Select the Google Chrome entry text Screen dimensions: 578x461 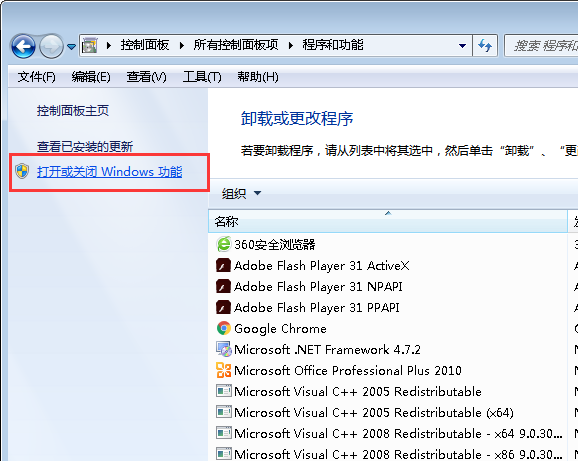coord(280,329)
